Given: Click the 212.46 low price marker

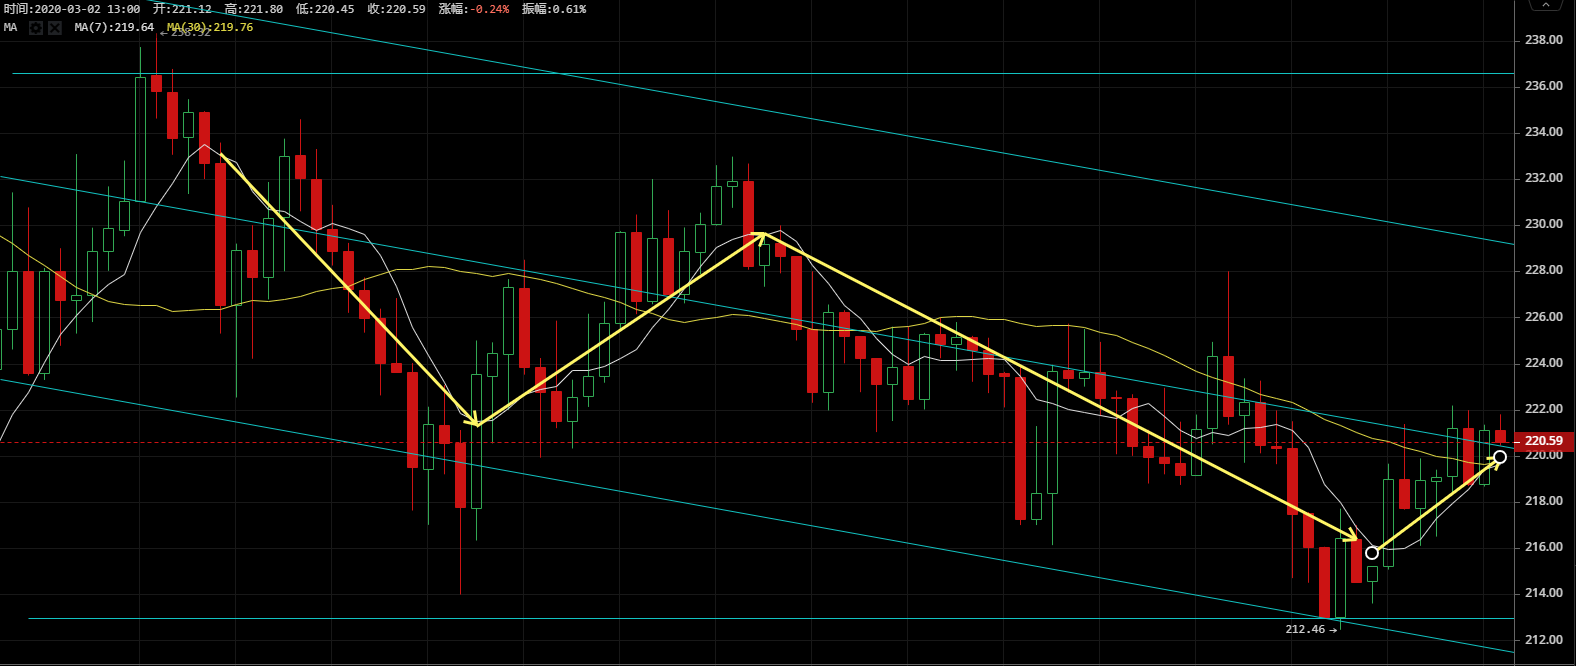Looking at the screenshot, I should click(x=1310, y=629).
